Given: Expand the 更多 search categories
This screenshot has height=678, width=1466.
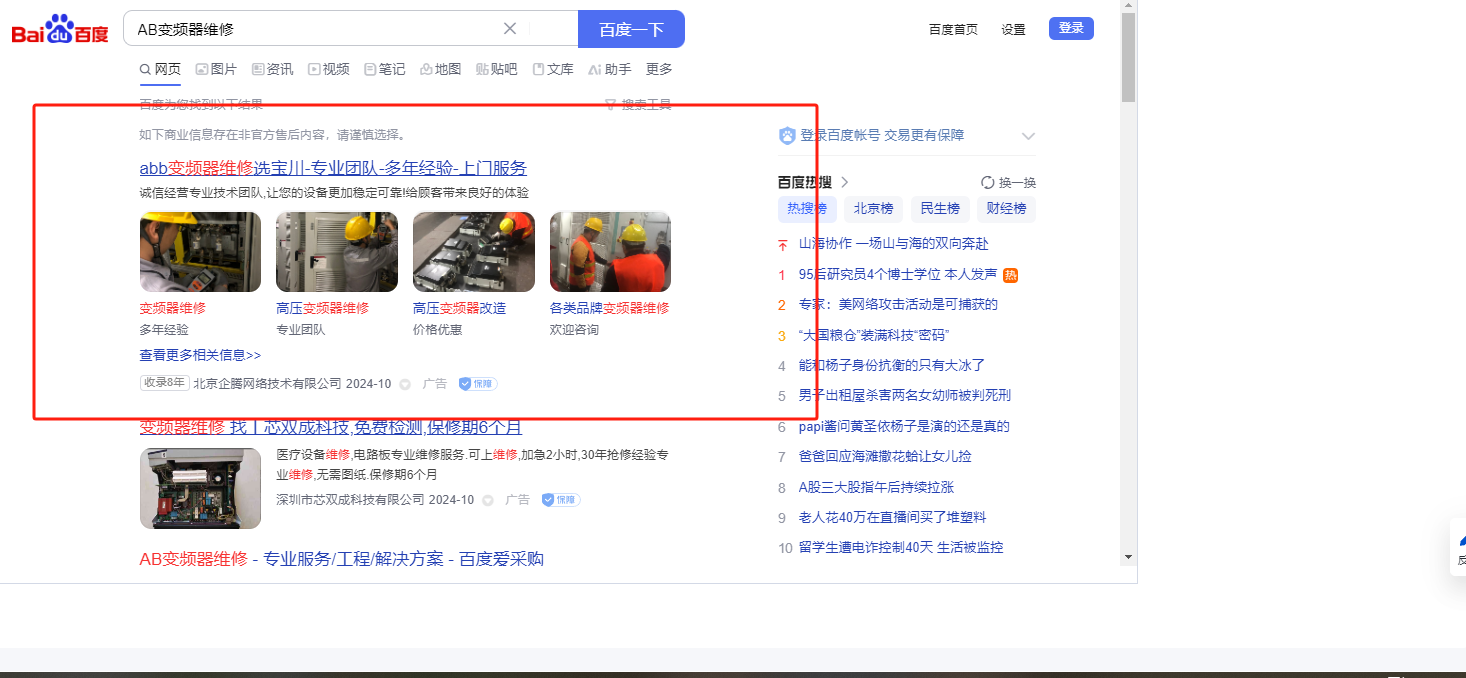Looking at the screenshot, I should (659, 69).
